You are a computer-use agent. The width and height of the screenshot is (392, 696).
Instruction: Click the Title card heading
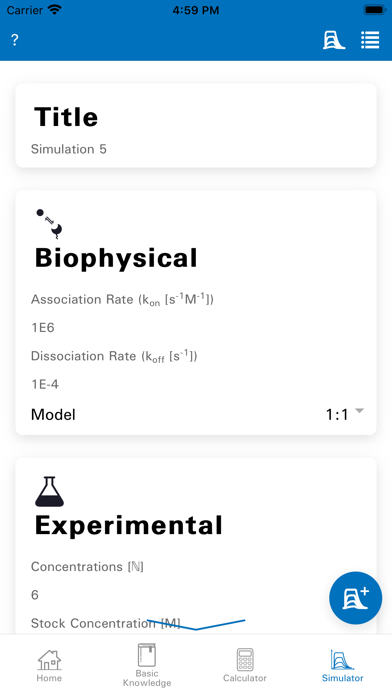coord(66,117)
